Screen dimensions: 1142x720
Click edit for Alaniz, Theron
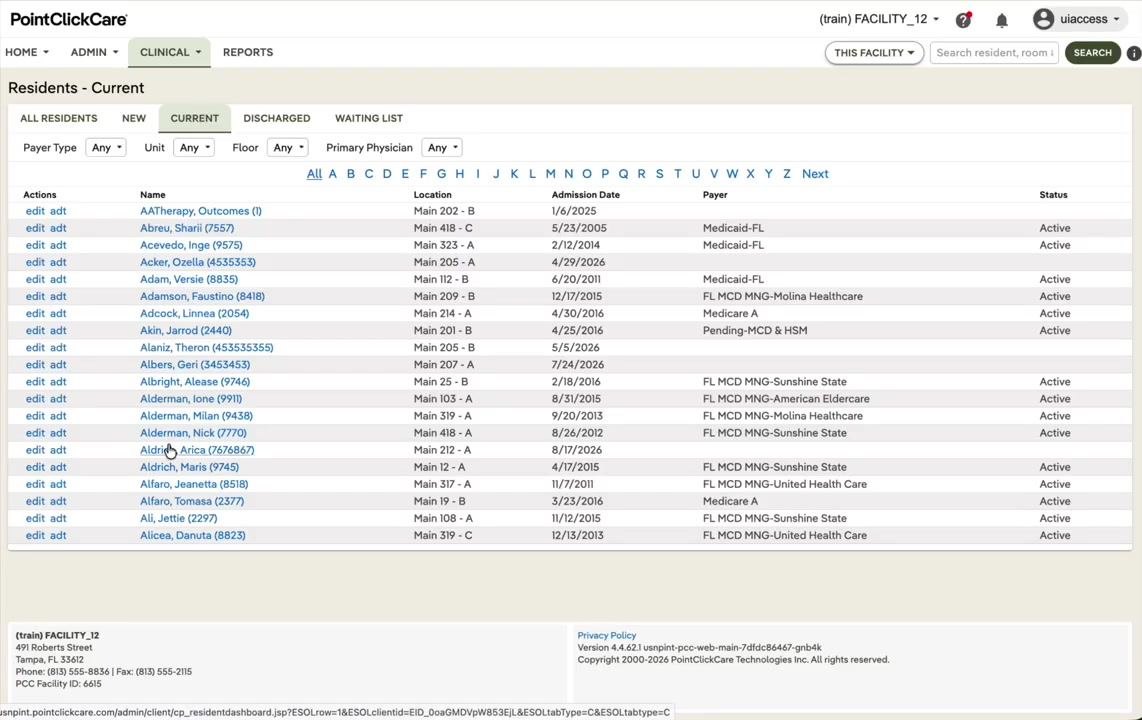tap(35, 348)
